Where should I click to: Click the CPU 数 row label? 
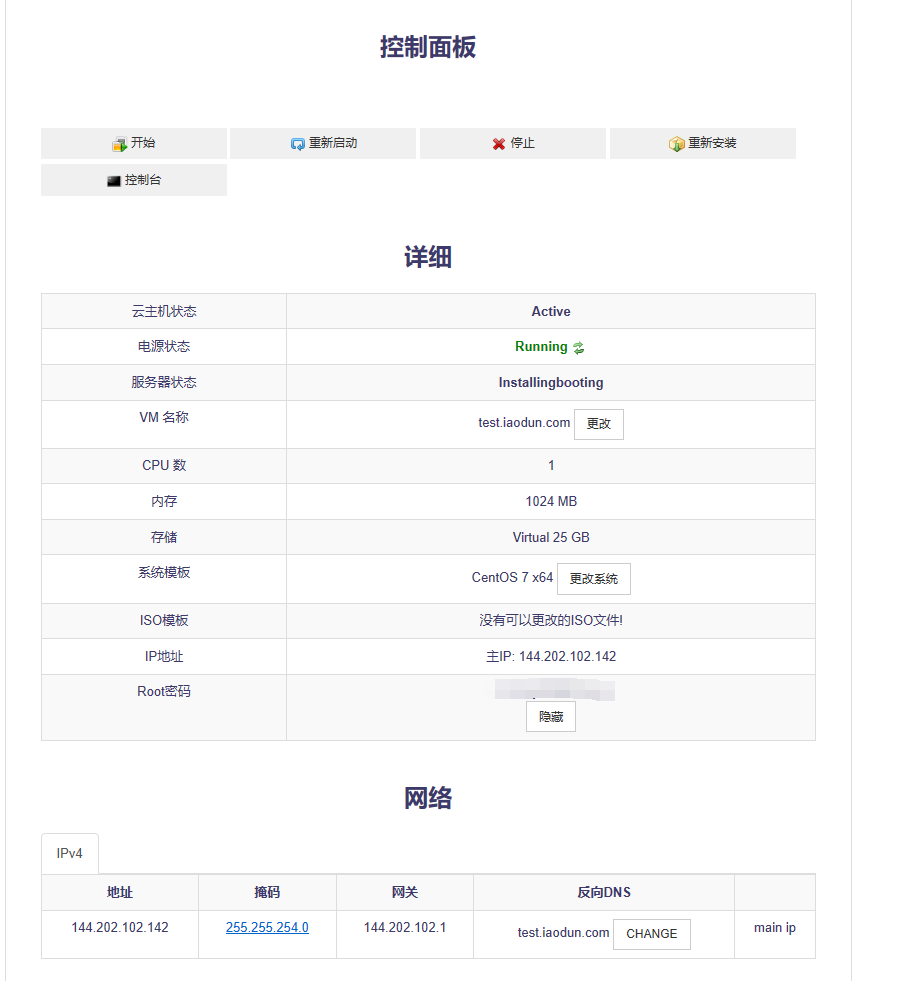pyautogui.click(x=164, y=465)
